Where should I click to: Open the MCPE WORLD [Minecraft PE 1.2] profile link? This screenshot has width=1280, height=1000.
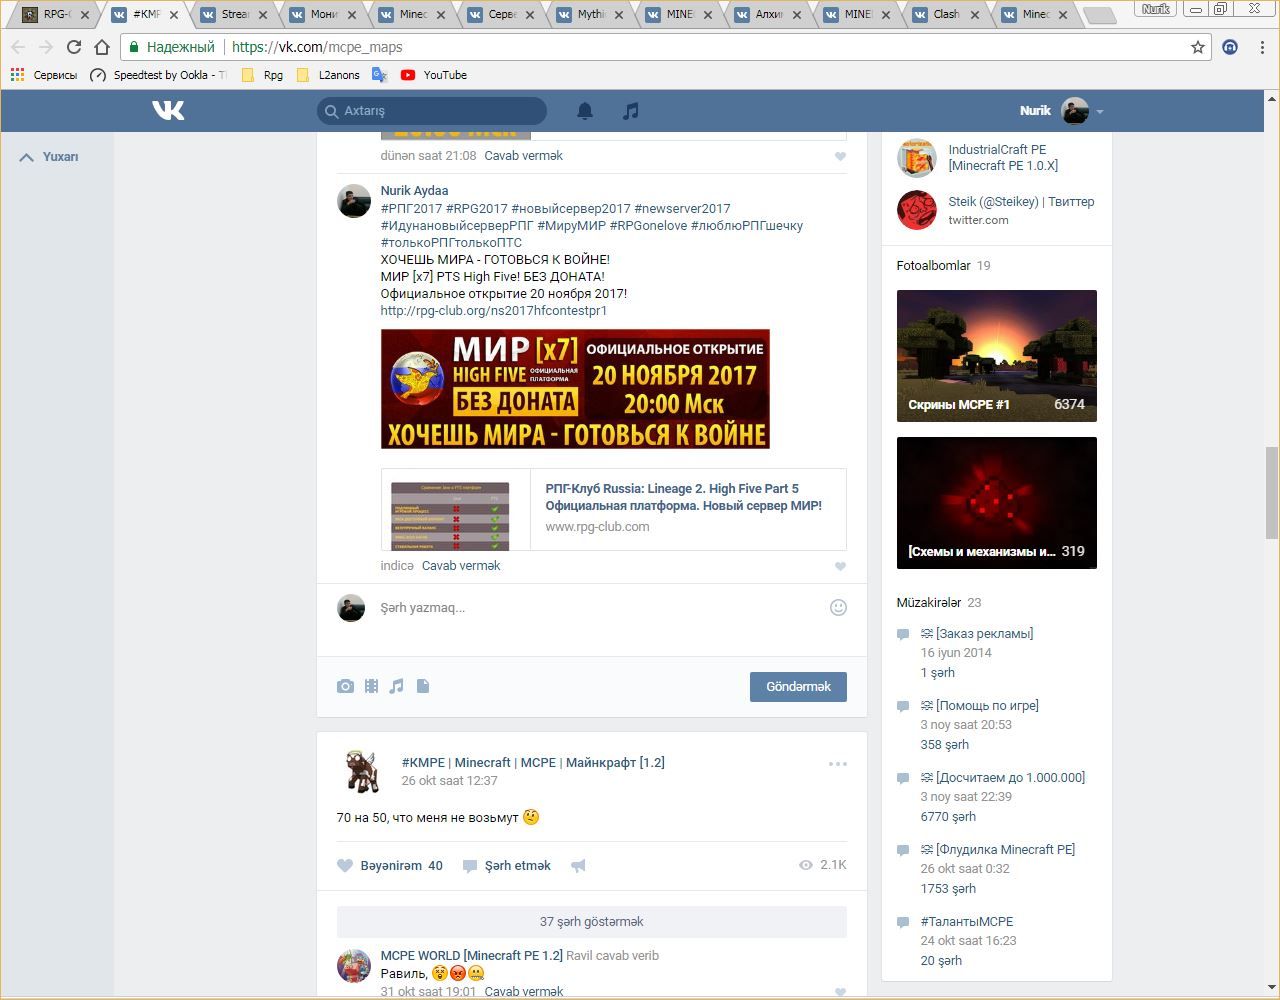point(471,956)
